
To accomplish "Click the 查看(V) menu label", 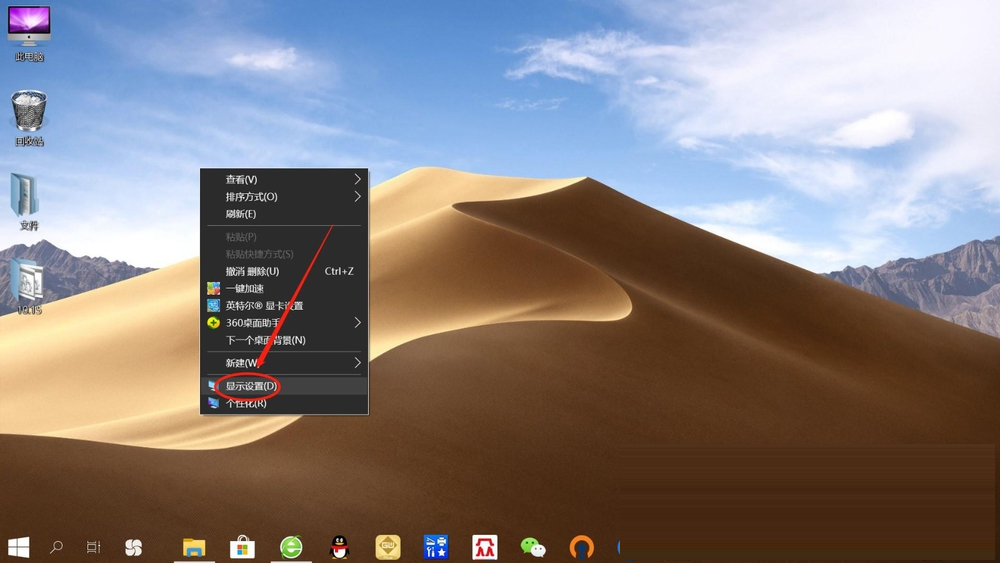I will click(x=241, y=180).
